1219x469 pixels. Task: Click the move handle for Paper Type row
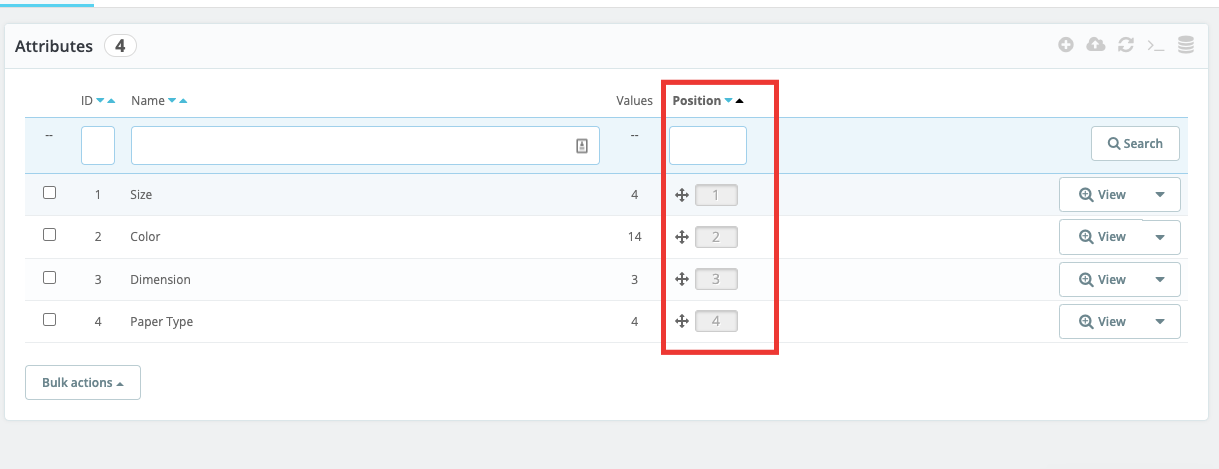tap(681, 321)
